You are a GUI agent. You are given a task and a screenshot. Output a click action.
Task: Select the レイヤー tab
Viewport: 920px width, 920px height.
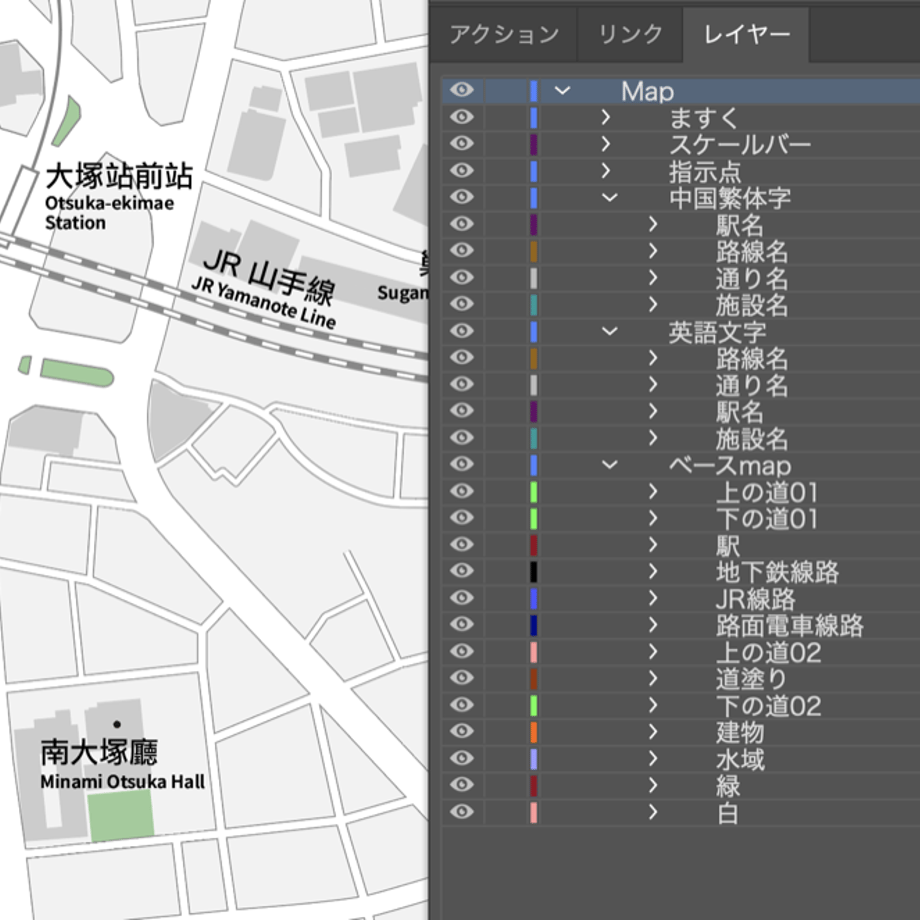[x=746, y=35]
